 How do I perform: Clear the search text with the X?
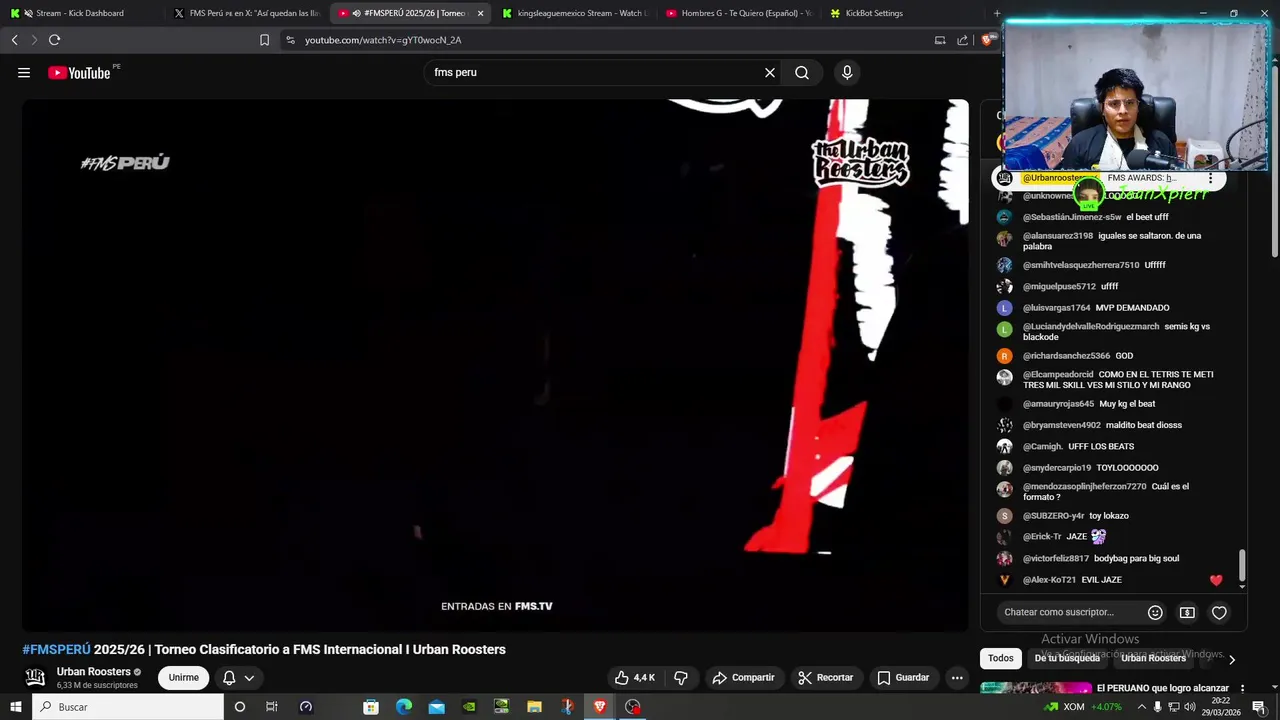pos(770,72)
